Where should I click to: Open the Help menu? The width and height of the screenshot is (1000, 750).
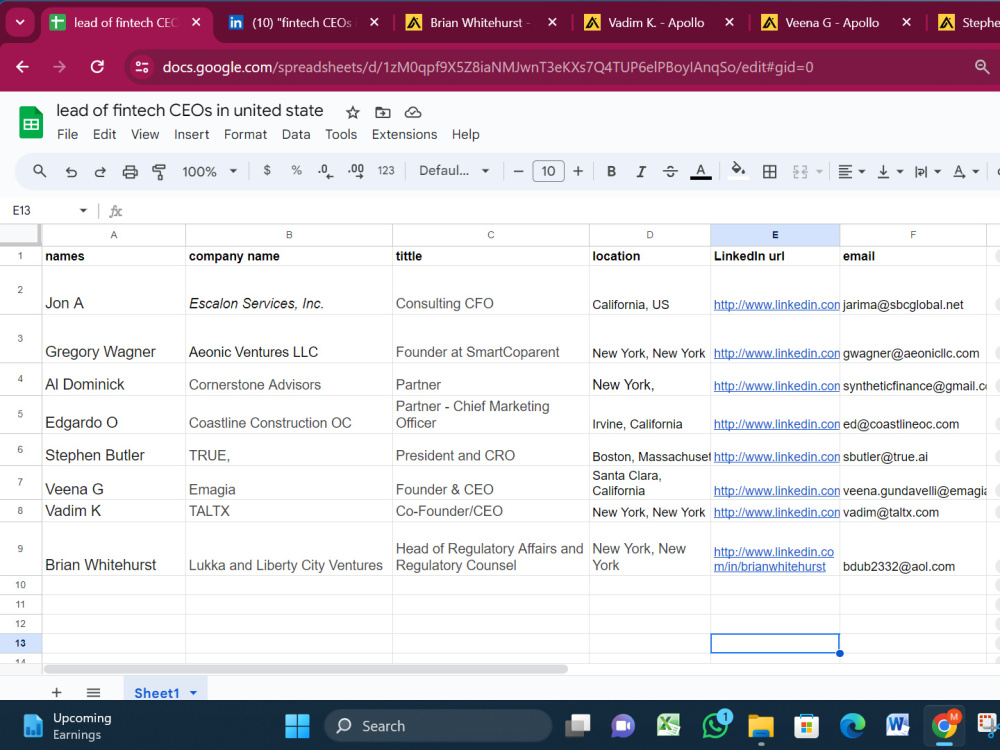[x=466, y=135]
